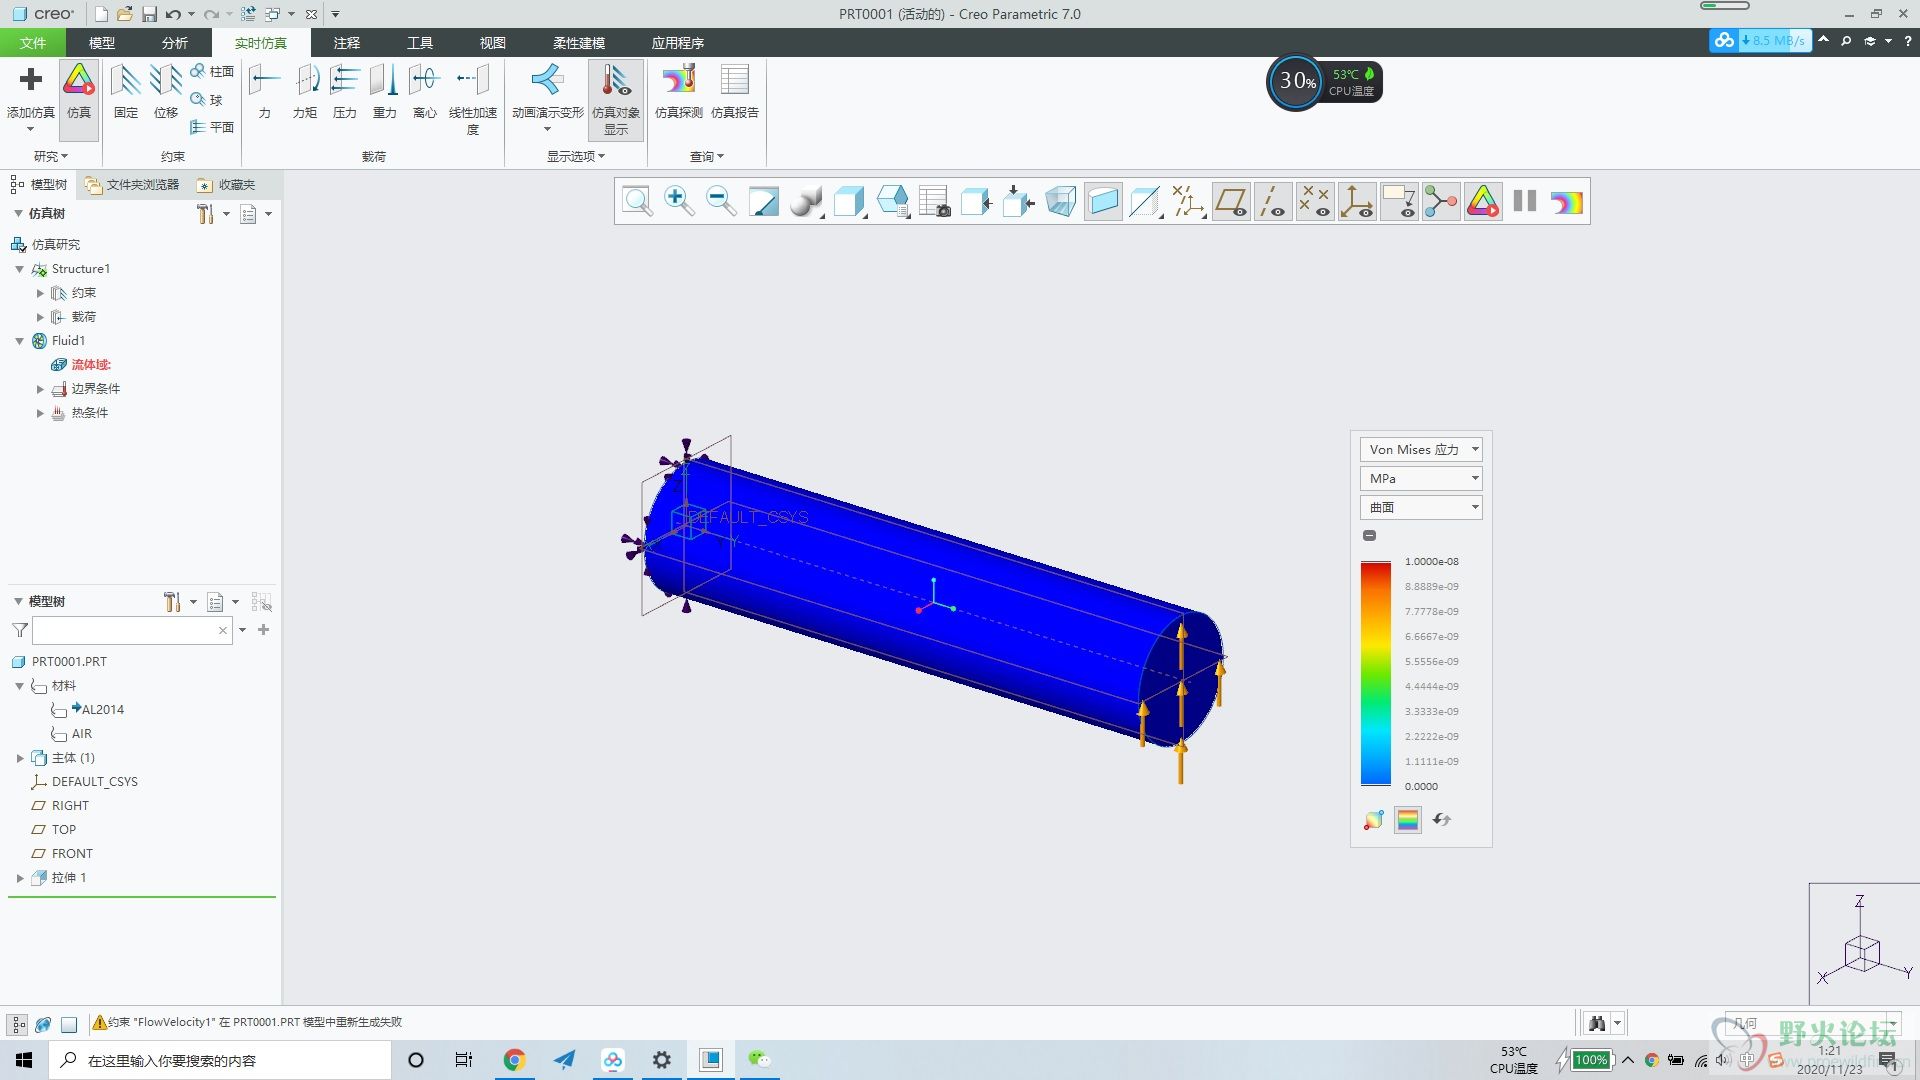Toggle datum plane display

click(1231, 202)
